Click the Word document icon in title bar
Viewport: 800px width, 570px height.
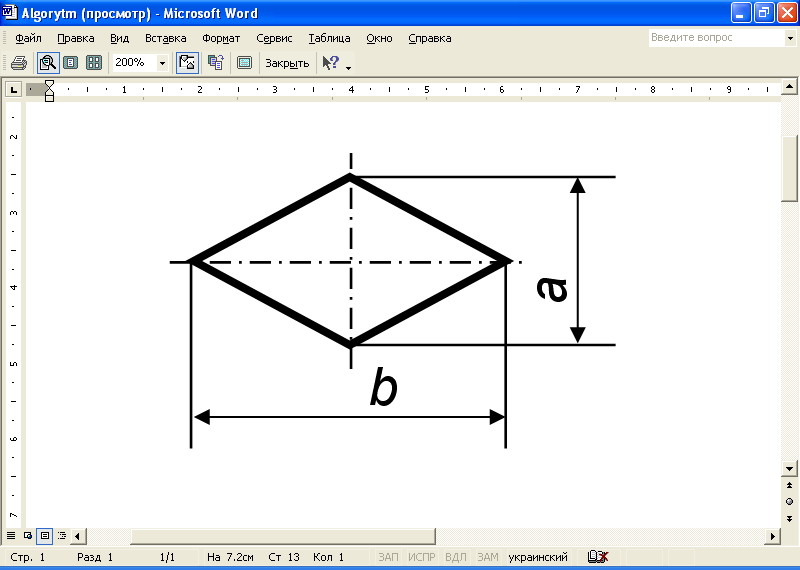10,12
